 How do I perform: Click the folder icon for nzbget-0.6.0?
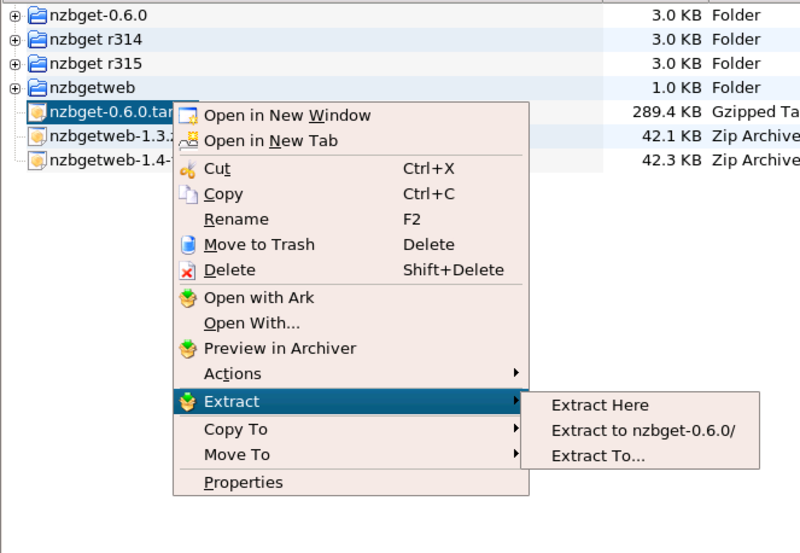click(x=37, y=16)
